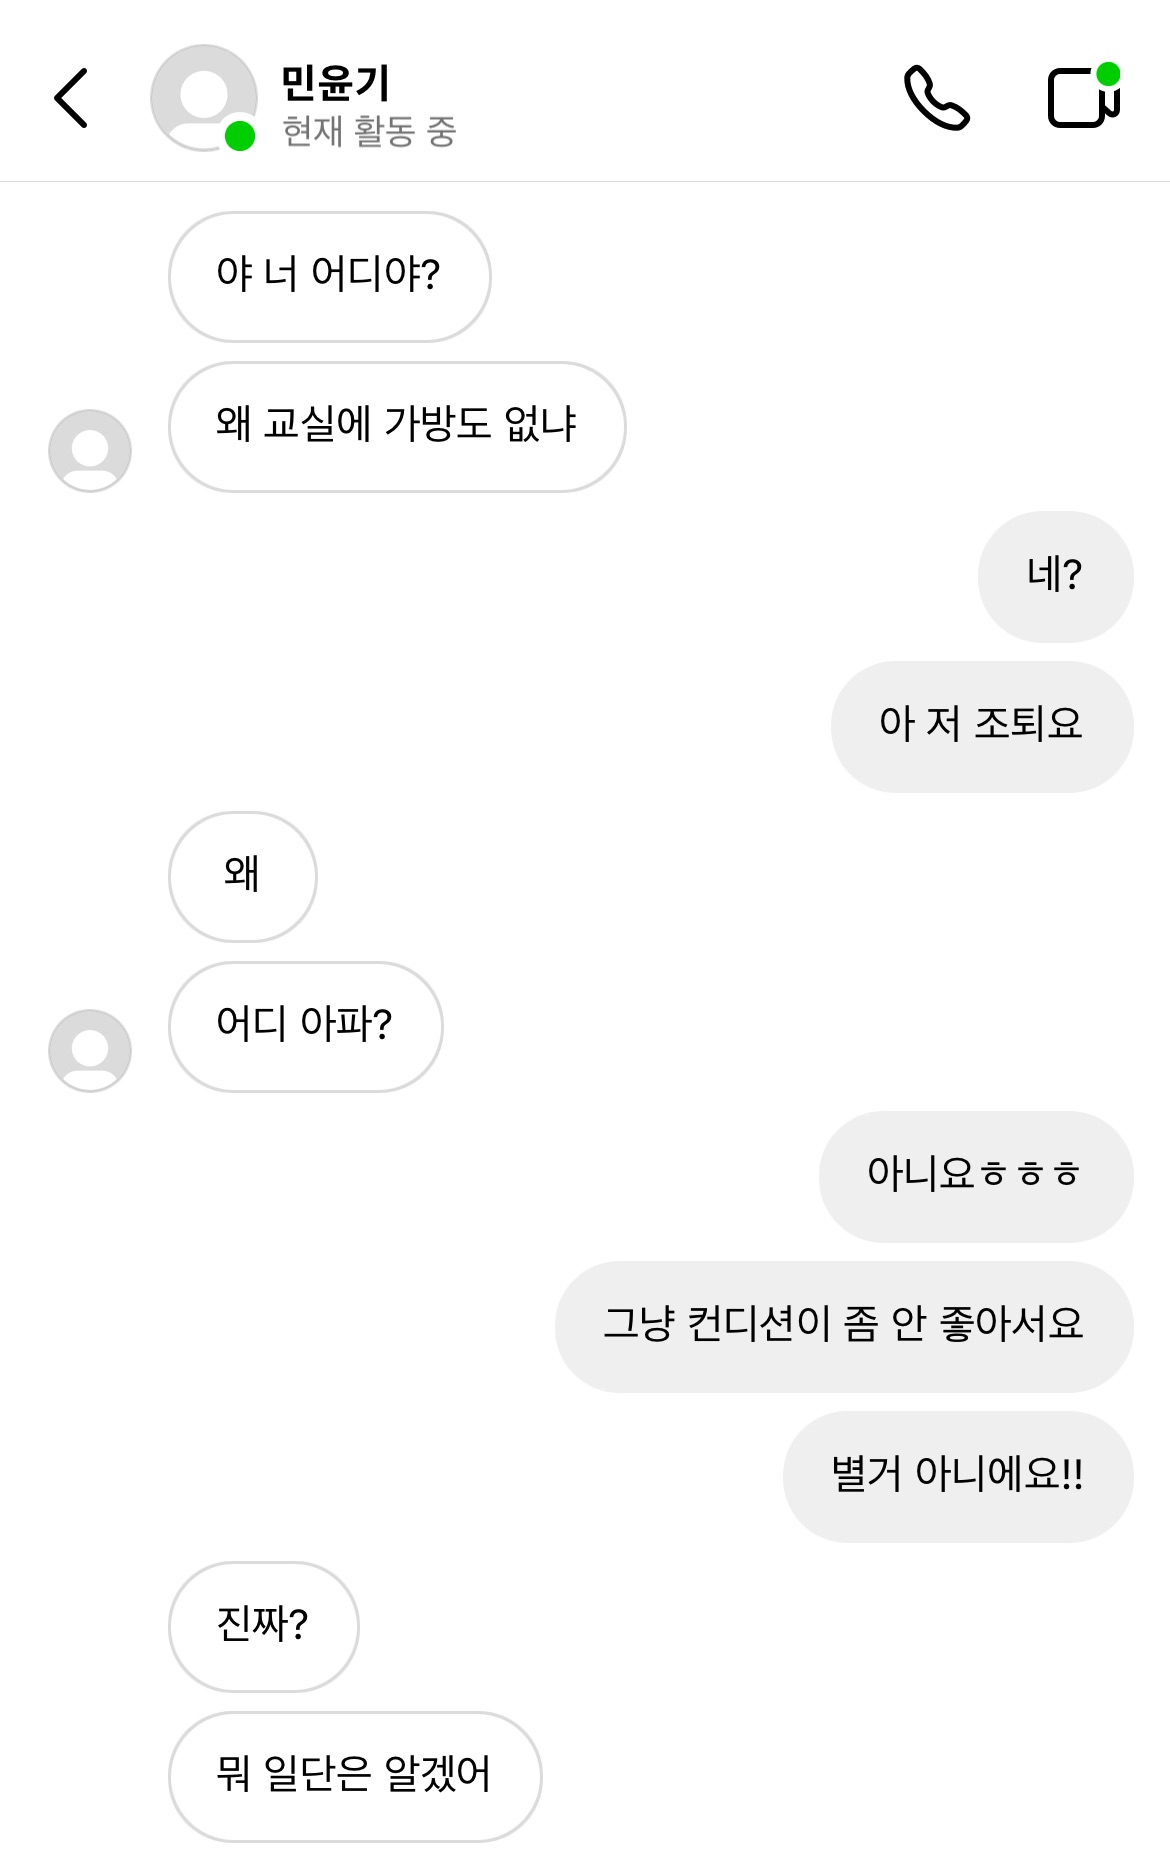
Task: Tap the back arrow icon
Action: point(71,98)
